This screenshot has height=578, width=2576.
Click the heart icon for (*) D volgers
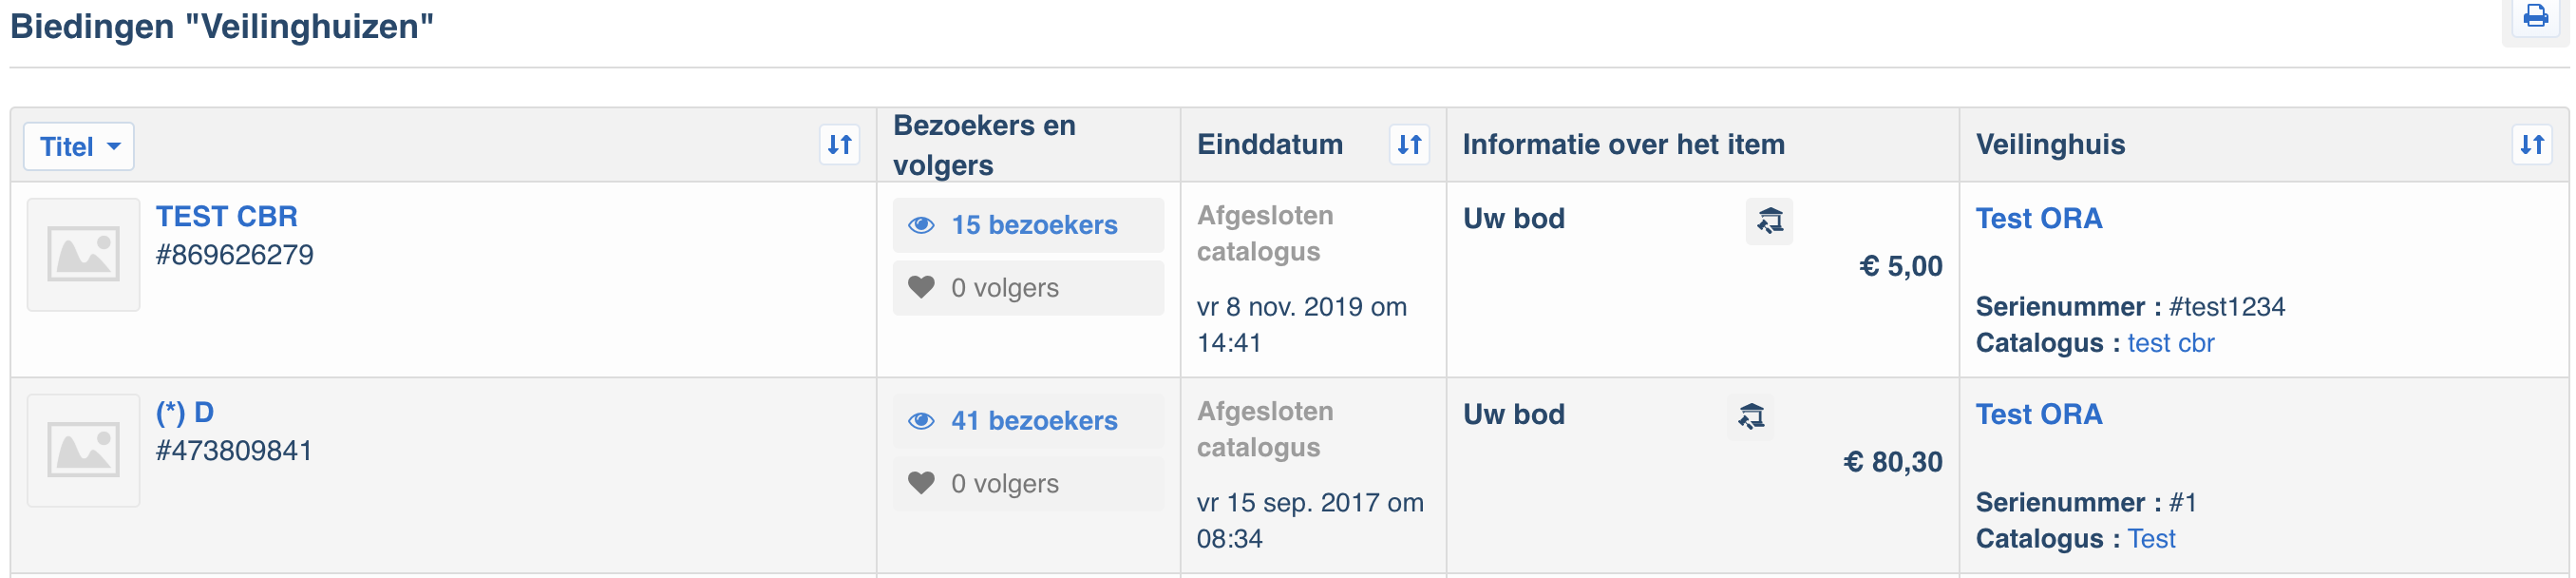coord(921,484)
